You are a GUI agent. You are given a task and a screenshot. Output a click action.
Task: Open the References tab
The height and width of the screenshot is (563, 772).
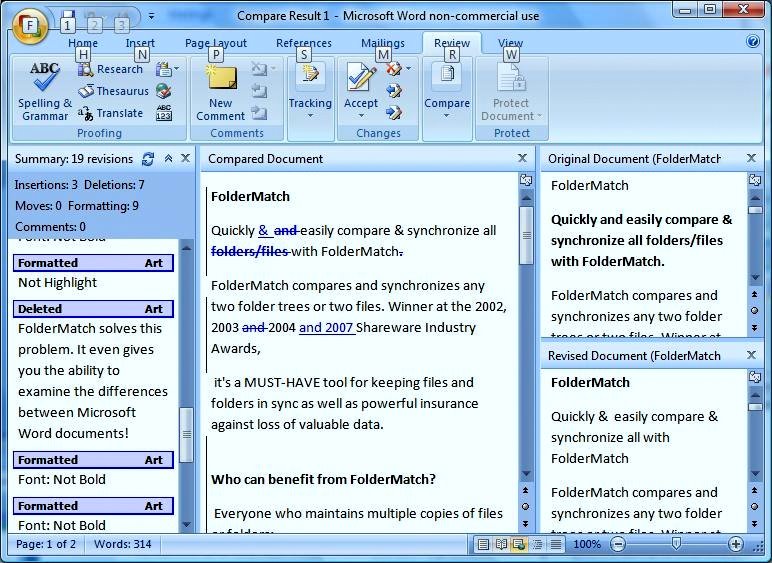coord(304,43)
